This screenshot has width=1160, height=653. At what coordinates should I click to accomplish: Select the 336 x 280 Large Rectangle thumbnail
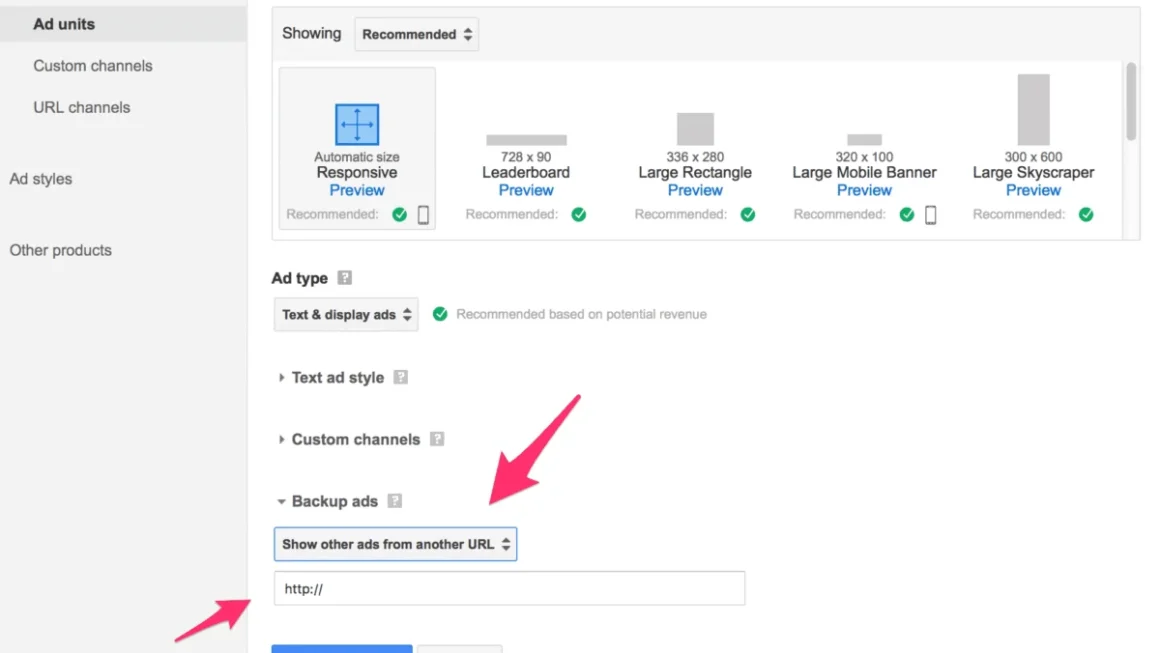click(x=695, y=129)
